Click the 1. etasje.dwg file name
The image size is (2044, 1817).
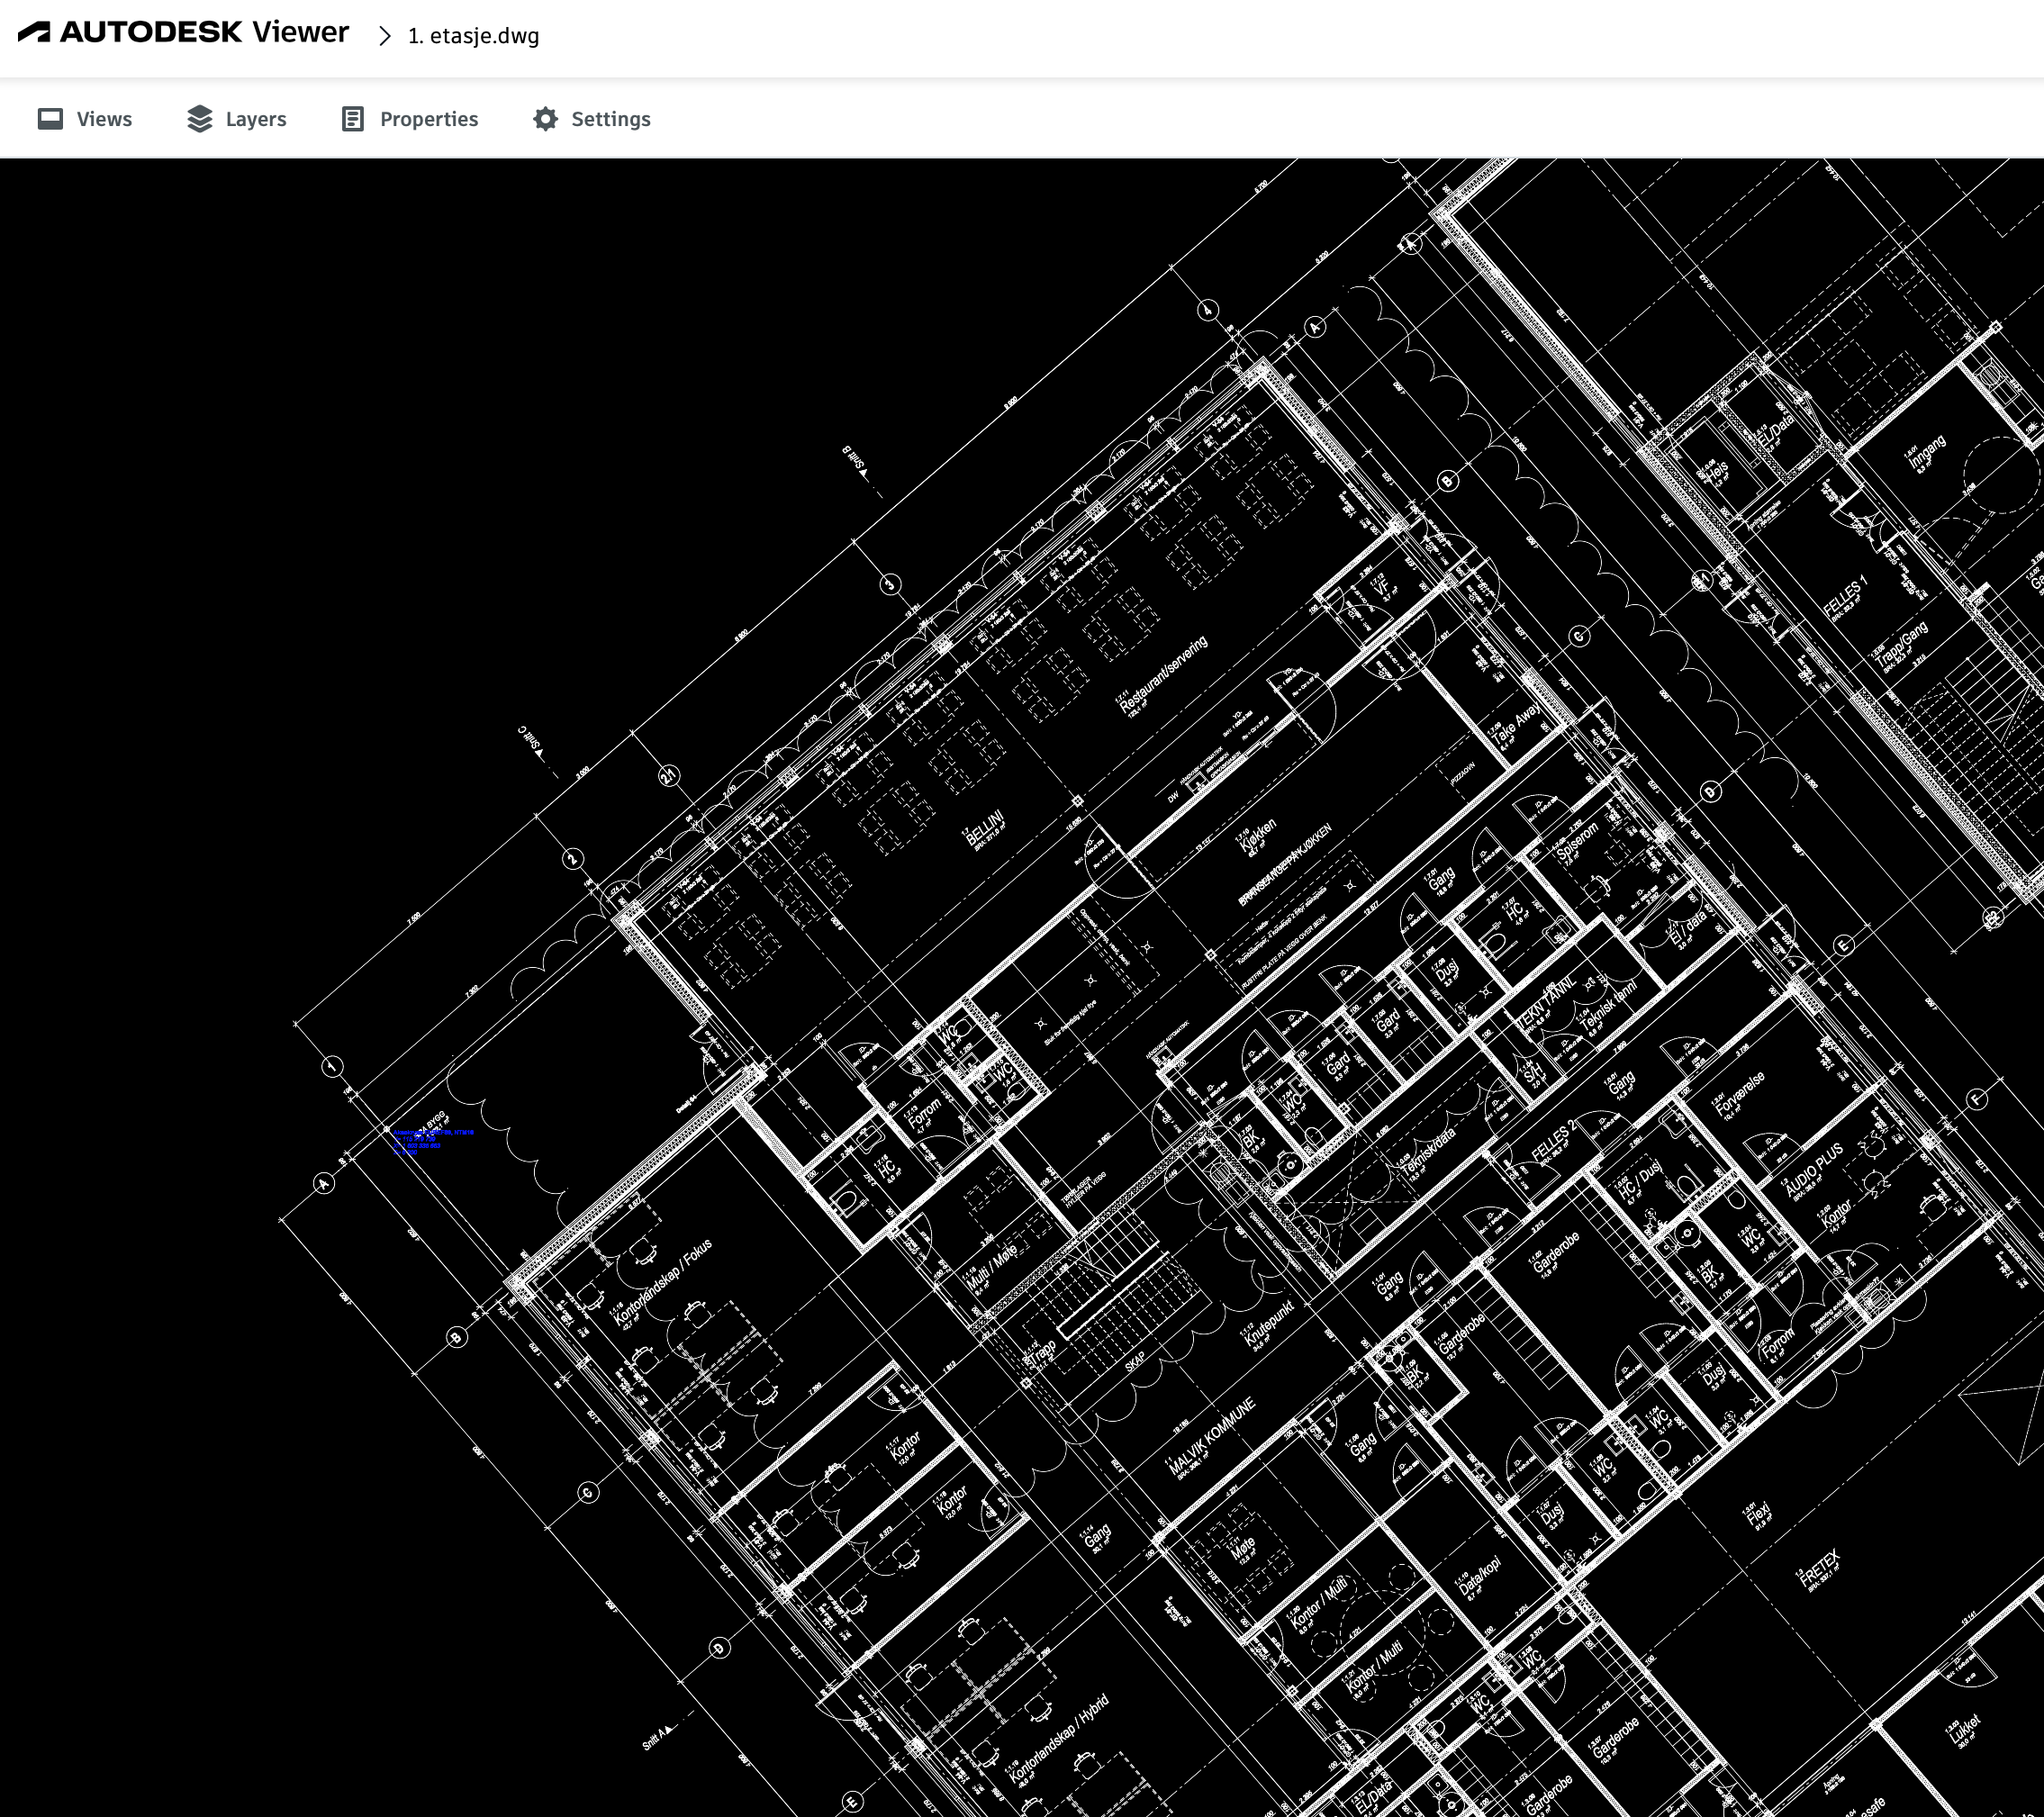(473, 36)
